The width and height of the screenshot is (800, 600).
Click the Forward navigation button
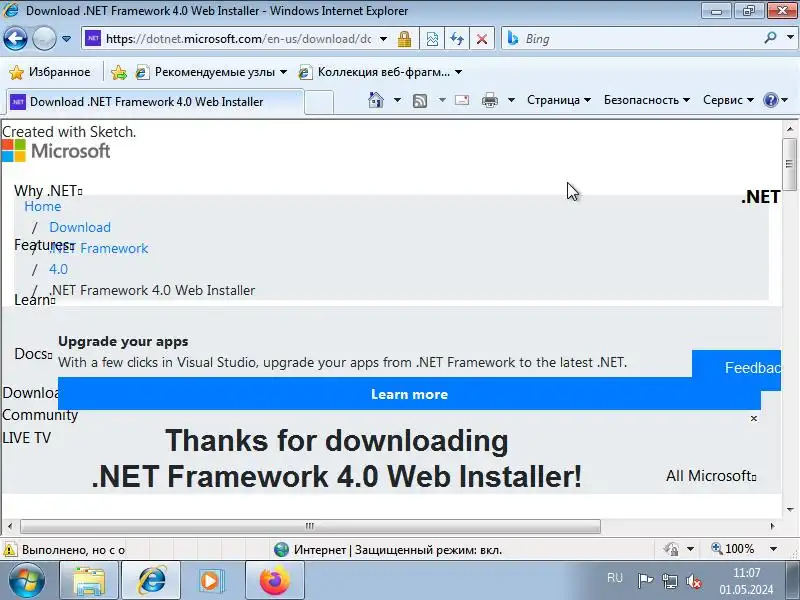(x=44, y=39)
